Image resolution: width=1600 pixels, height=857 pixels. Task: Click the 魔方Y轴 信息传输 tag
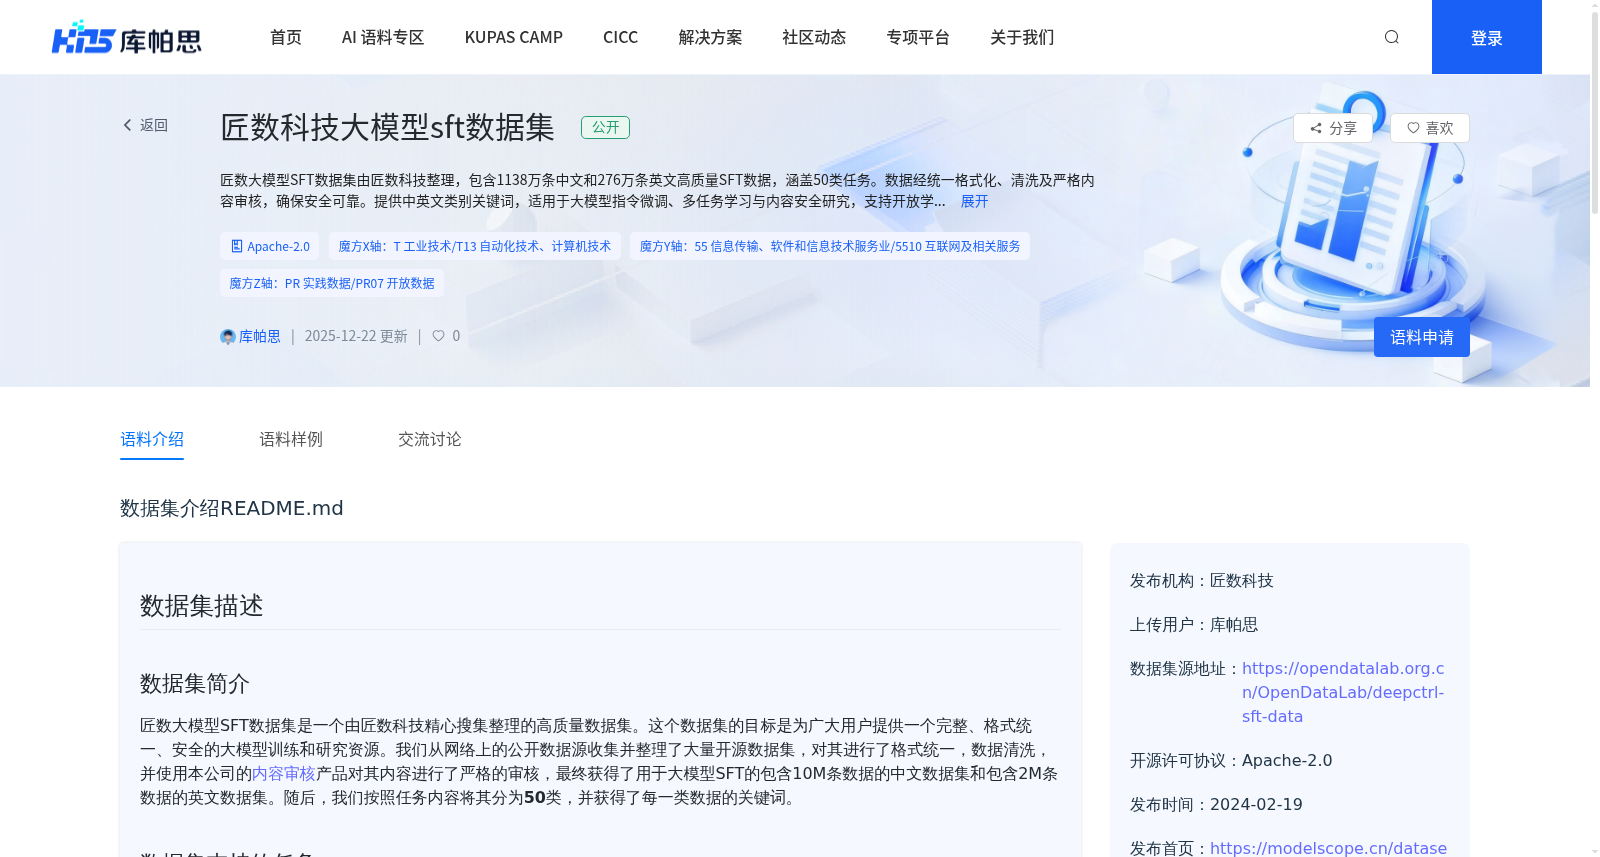(x=830, y=246)
